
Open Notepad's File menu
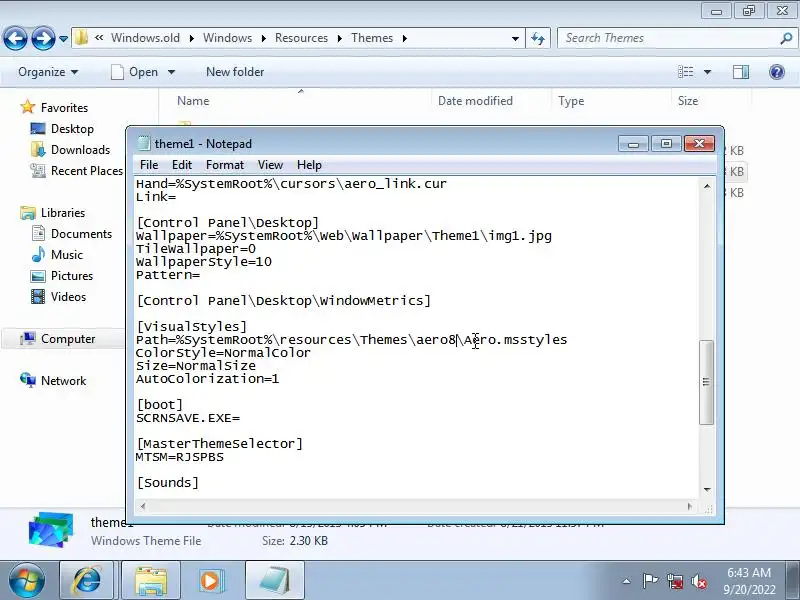pos(148,165)
